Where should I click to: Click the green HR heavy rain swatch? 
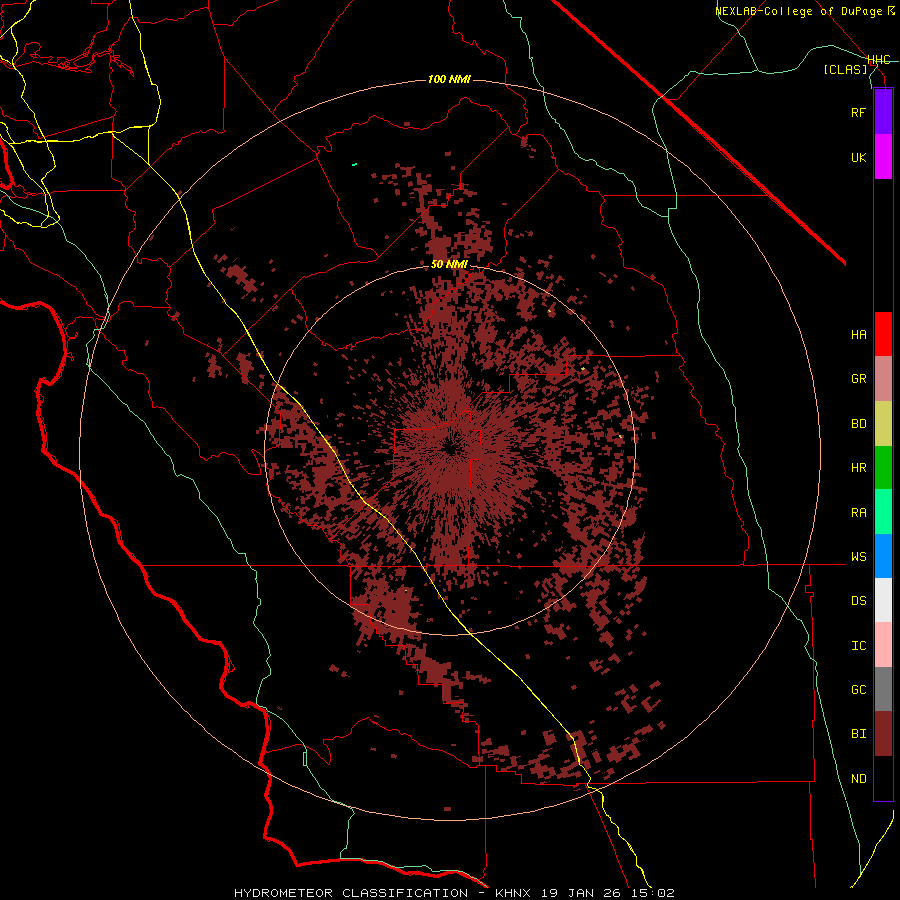click(883, 468)
